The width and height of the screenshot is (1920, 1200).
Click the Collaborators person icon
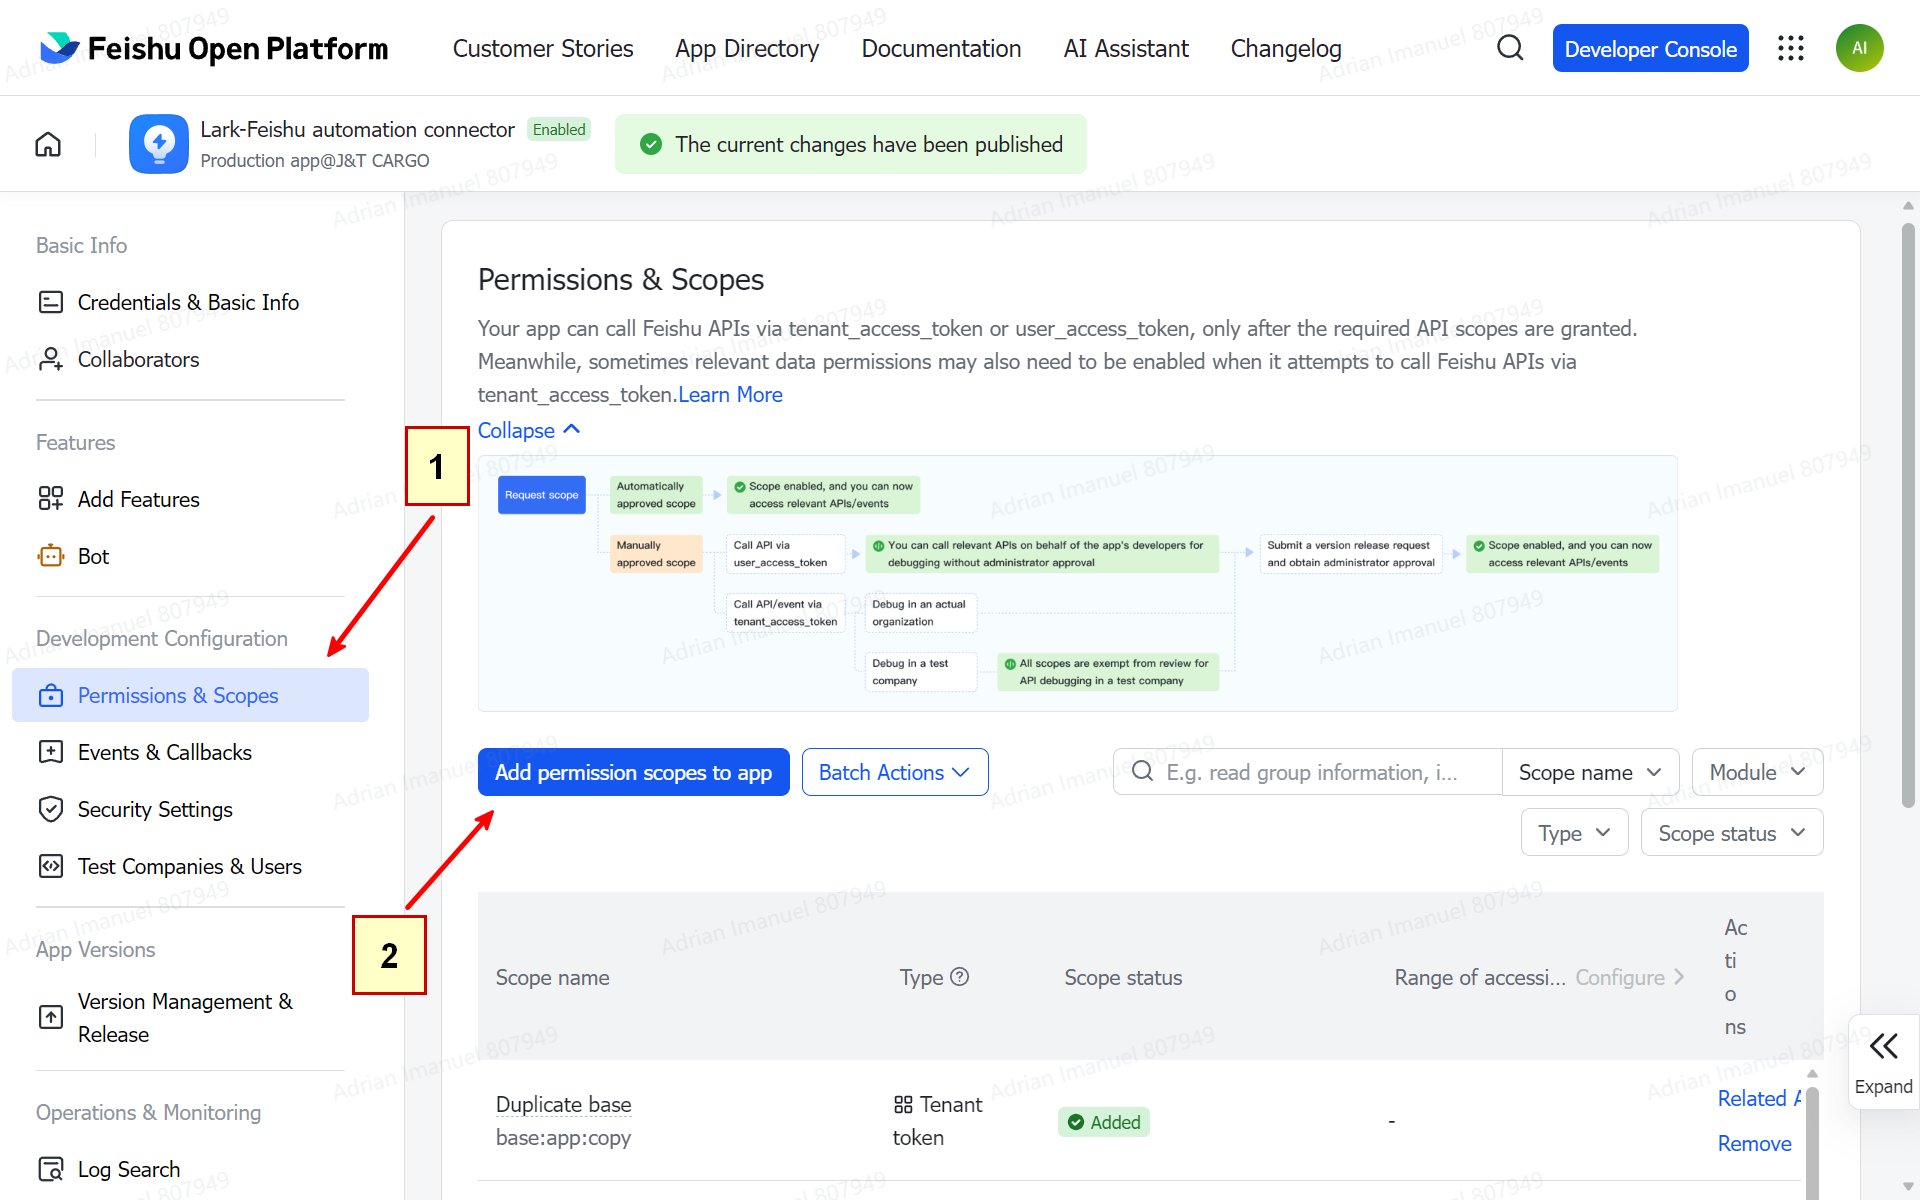pyautogui.click(x=51, y=359)
